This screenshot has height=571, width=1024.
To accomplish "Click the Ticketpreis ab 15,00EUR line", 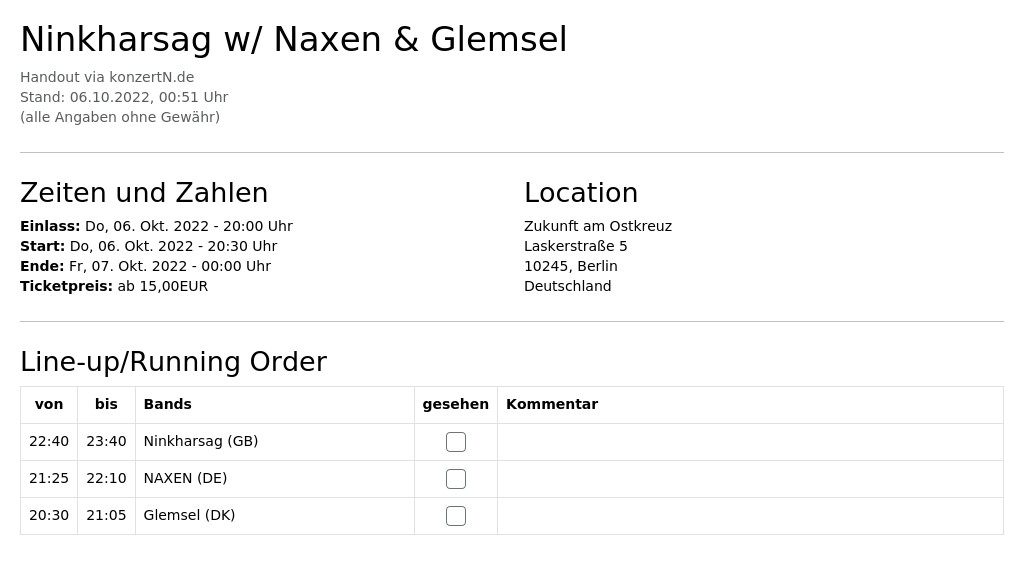I will click(114, 286).
